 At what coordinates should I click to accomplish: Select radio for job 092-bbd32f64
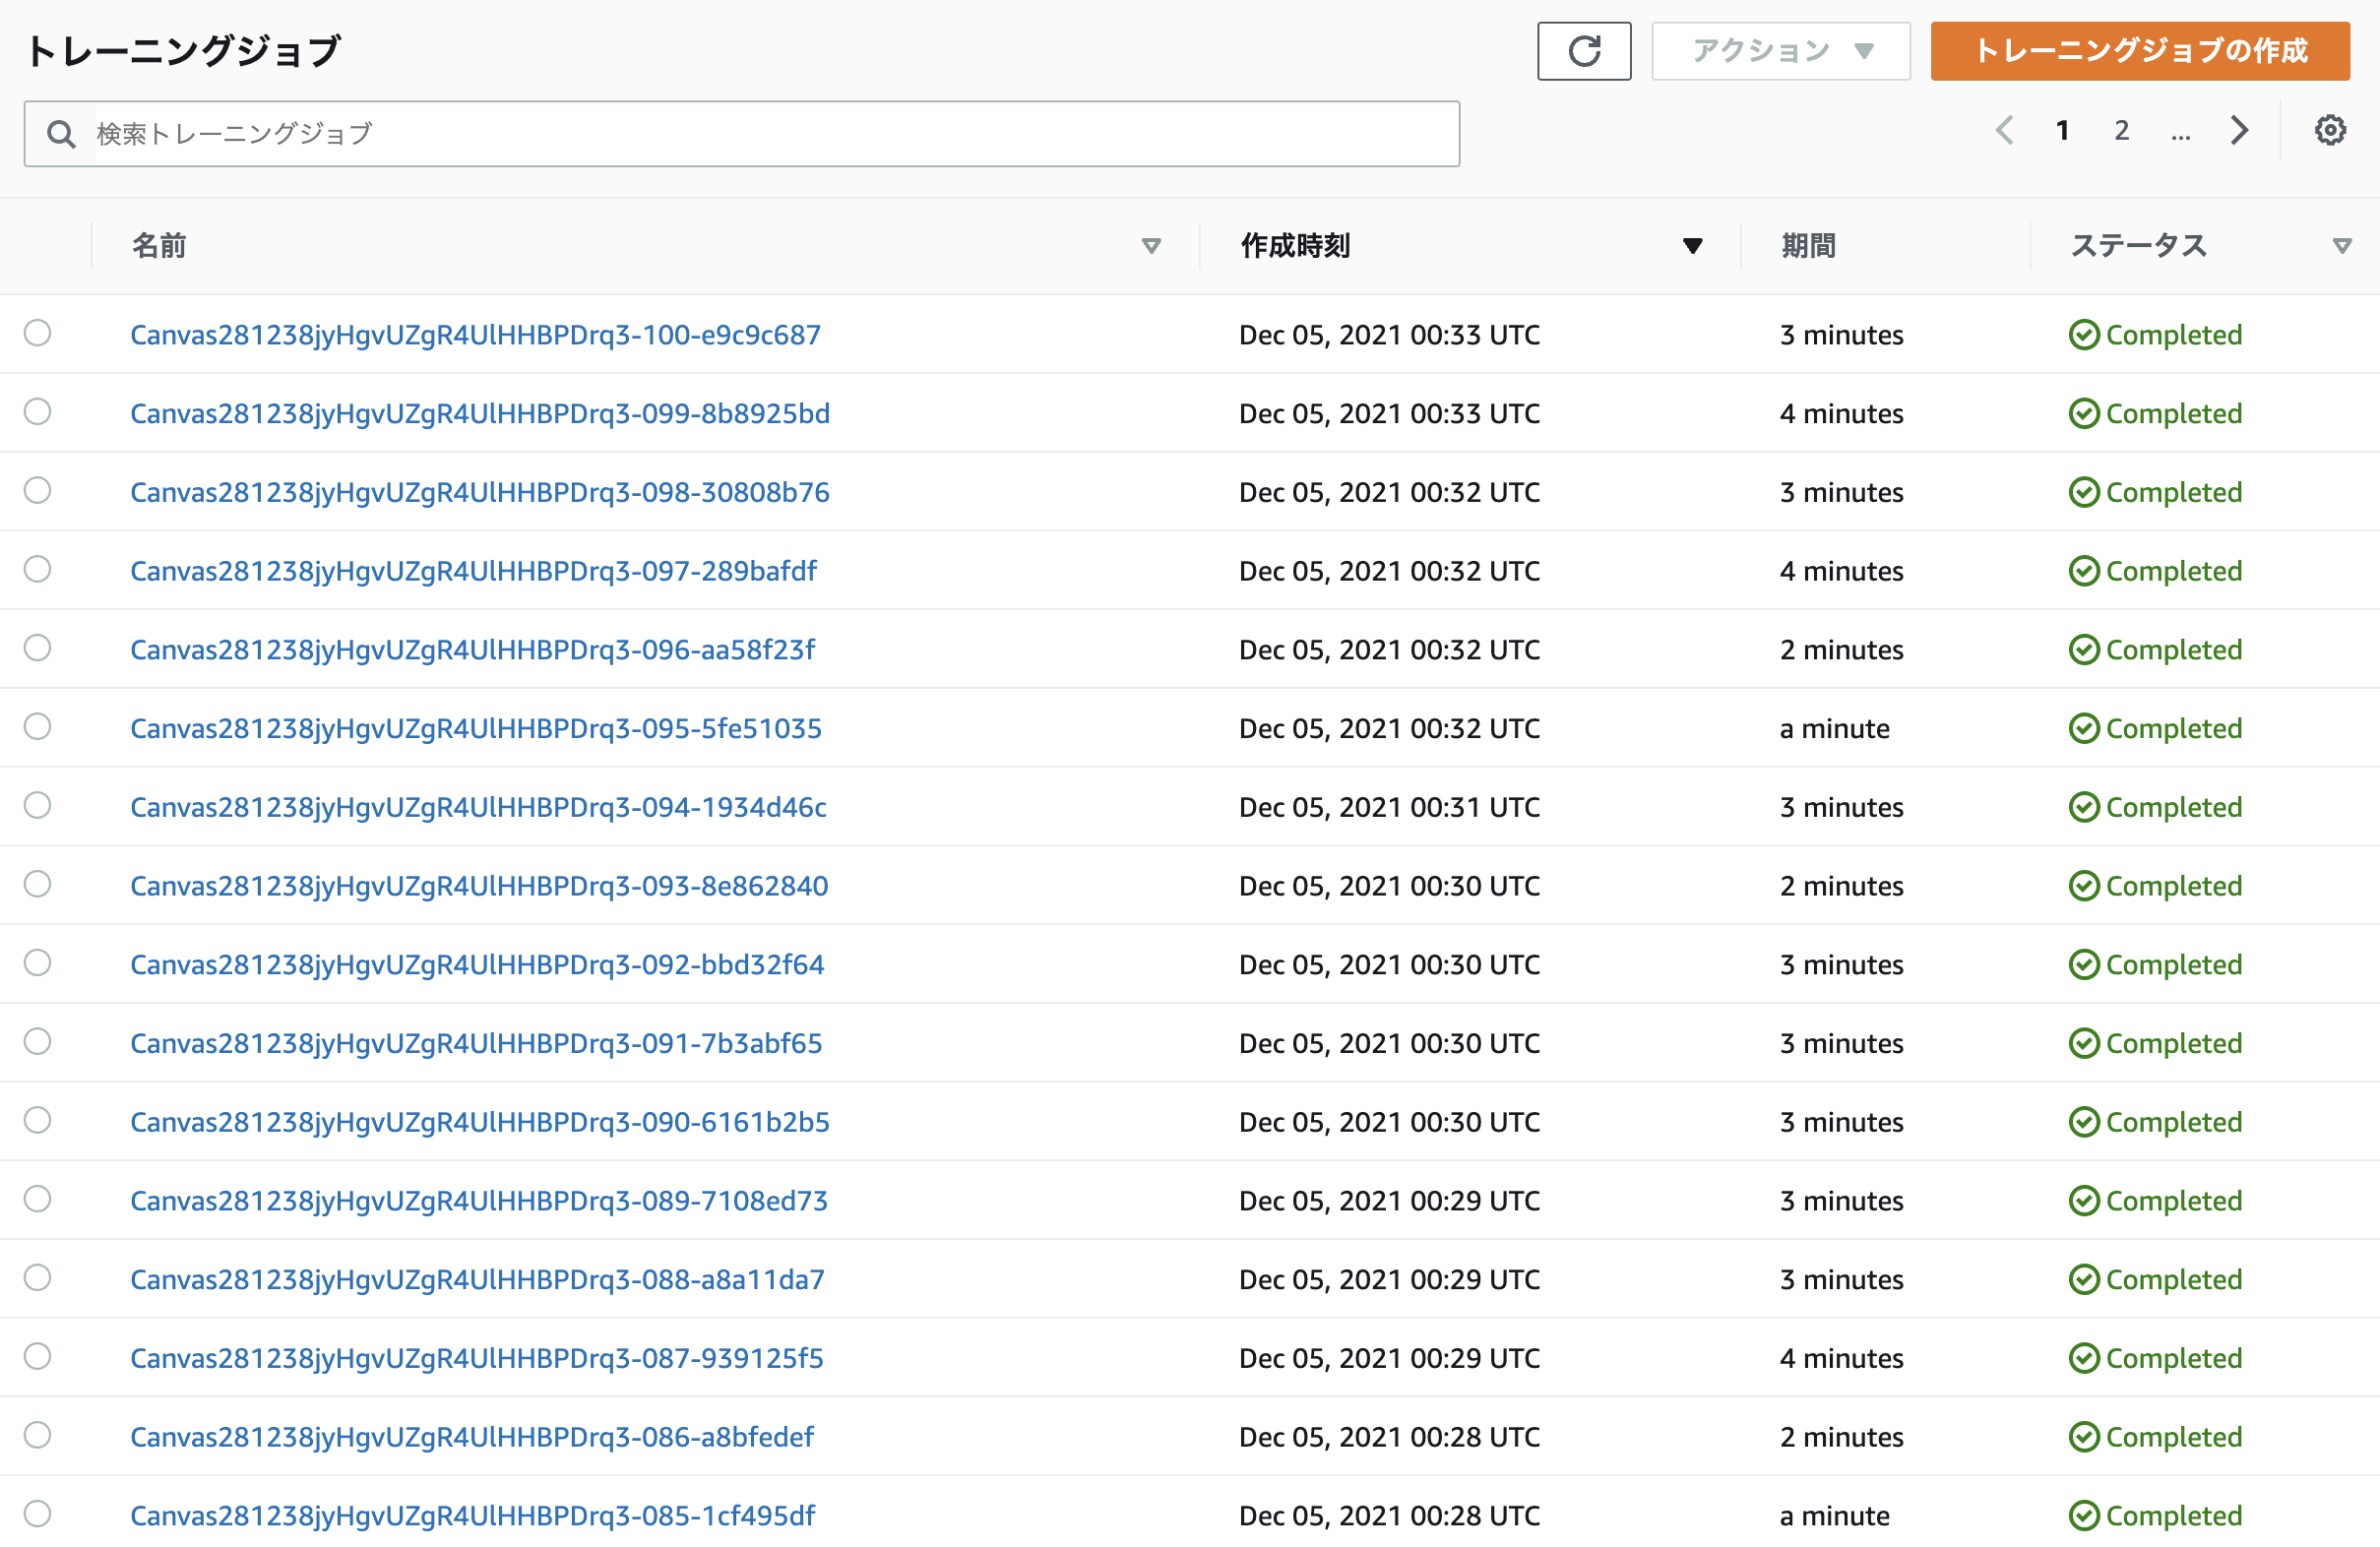click(x=38, y=963)
